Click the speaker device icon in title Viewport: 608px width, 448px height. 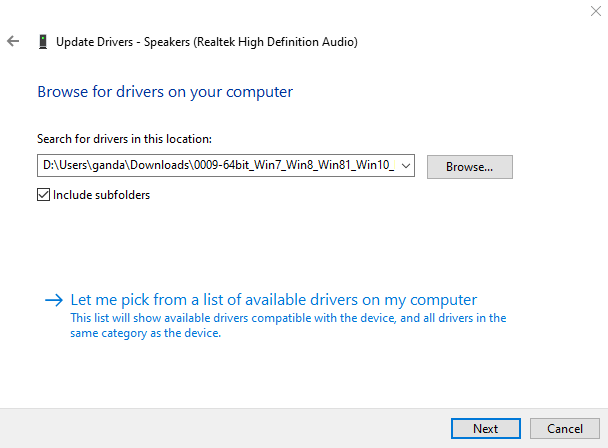(42, 42)
